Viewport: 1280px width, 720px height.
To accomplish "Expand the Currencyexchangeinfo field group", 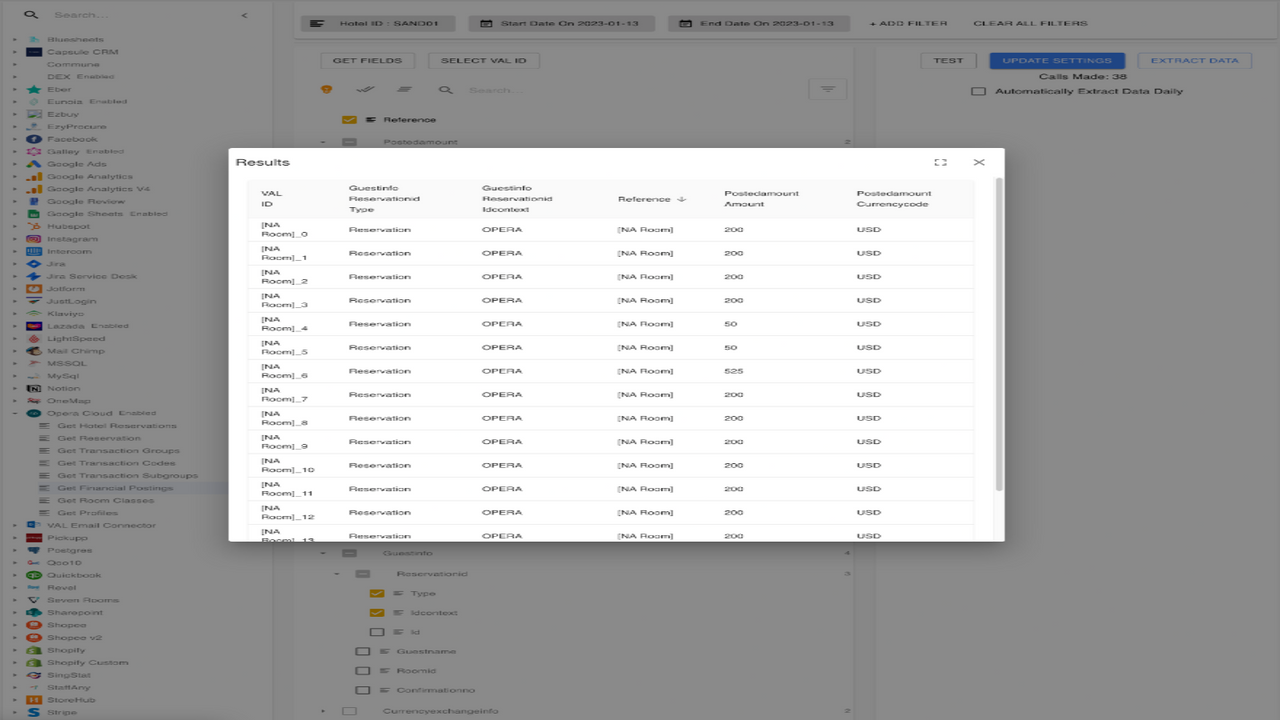I will click(x=323, y=711).
